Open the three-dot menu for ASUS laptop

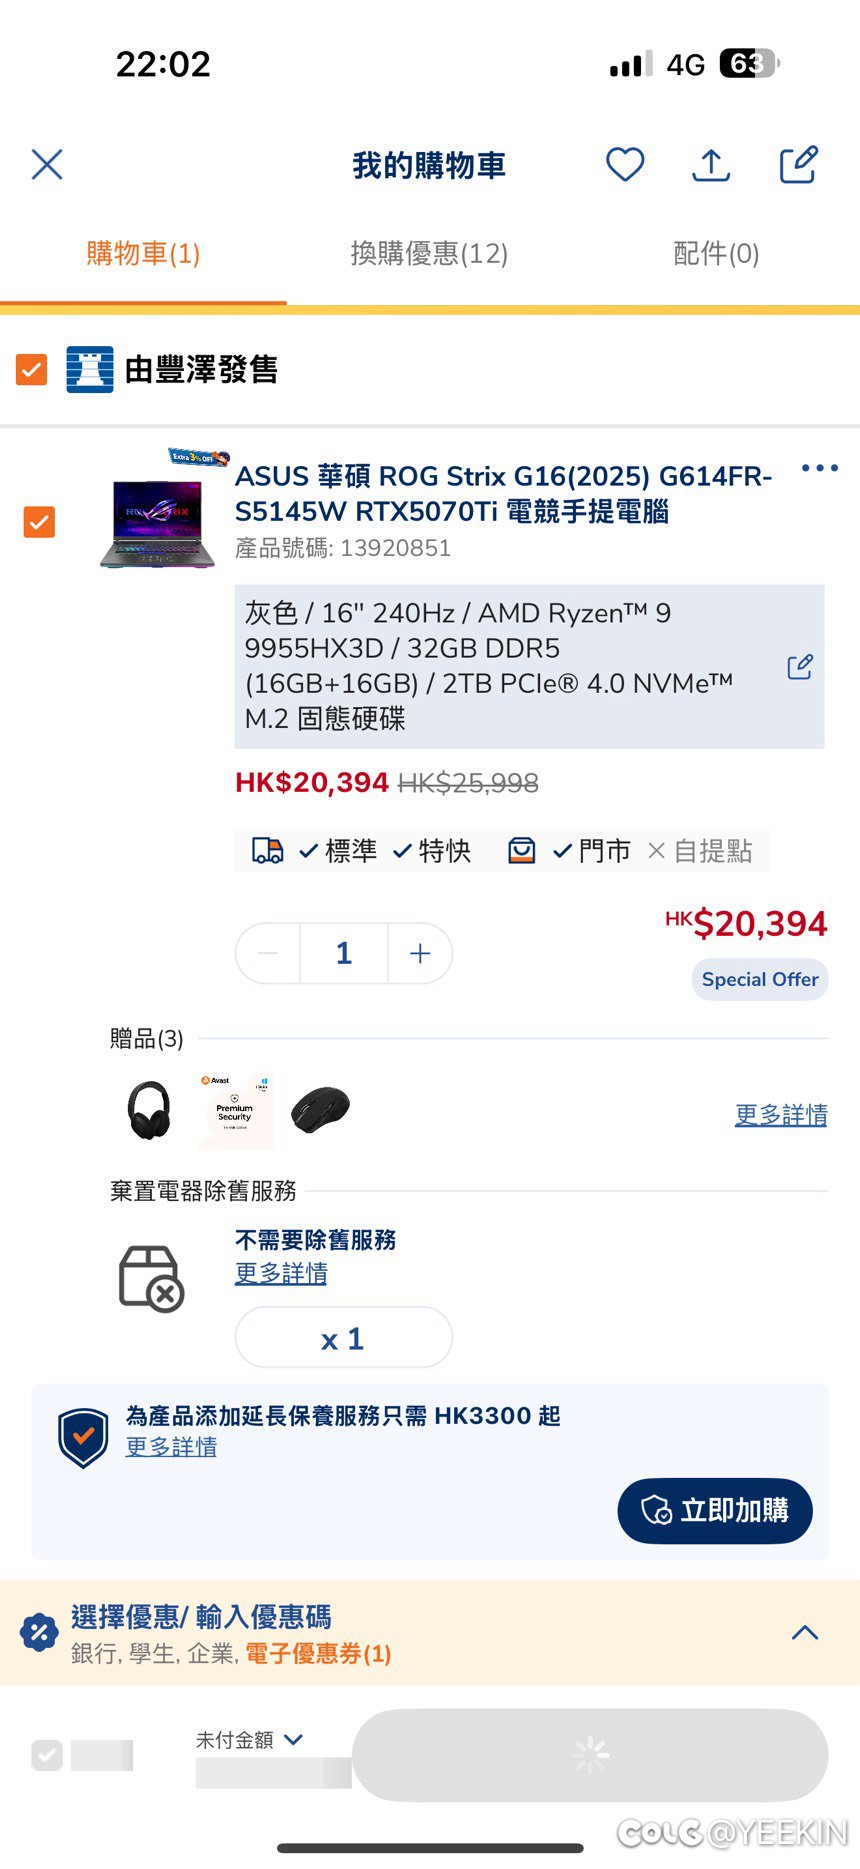click(819, 468)
